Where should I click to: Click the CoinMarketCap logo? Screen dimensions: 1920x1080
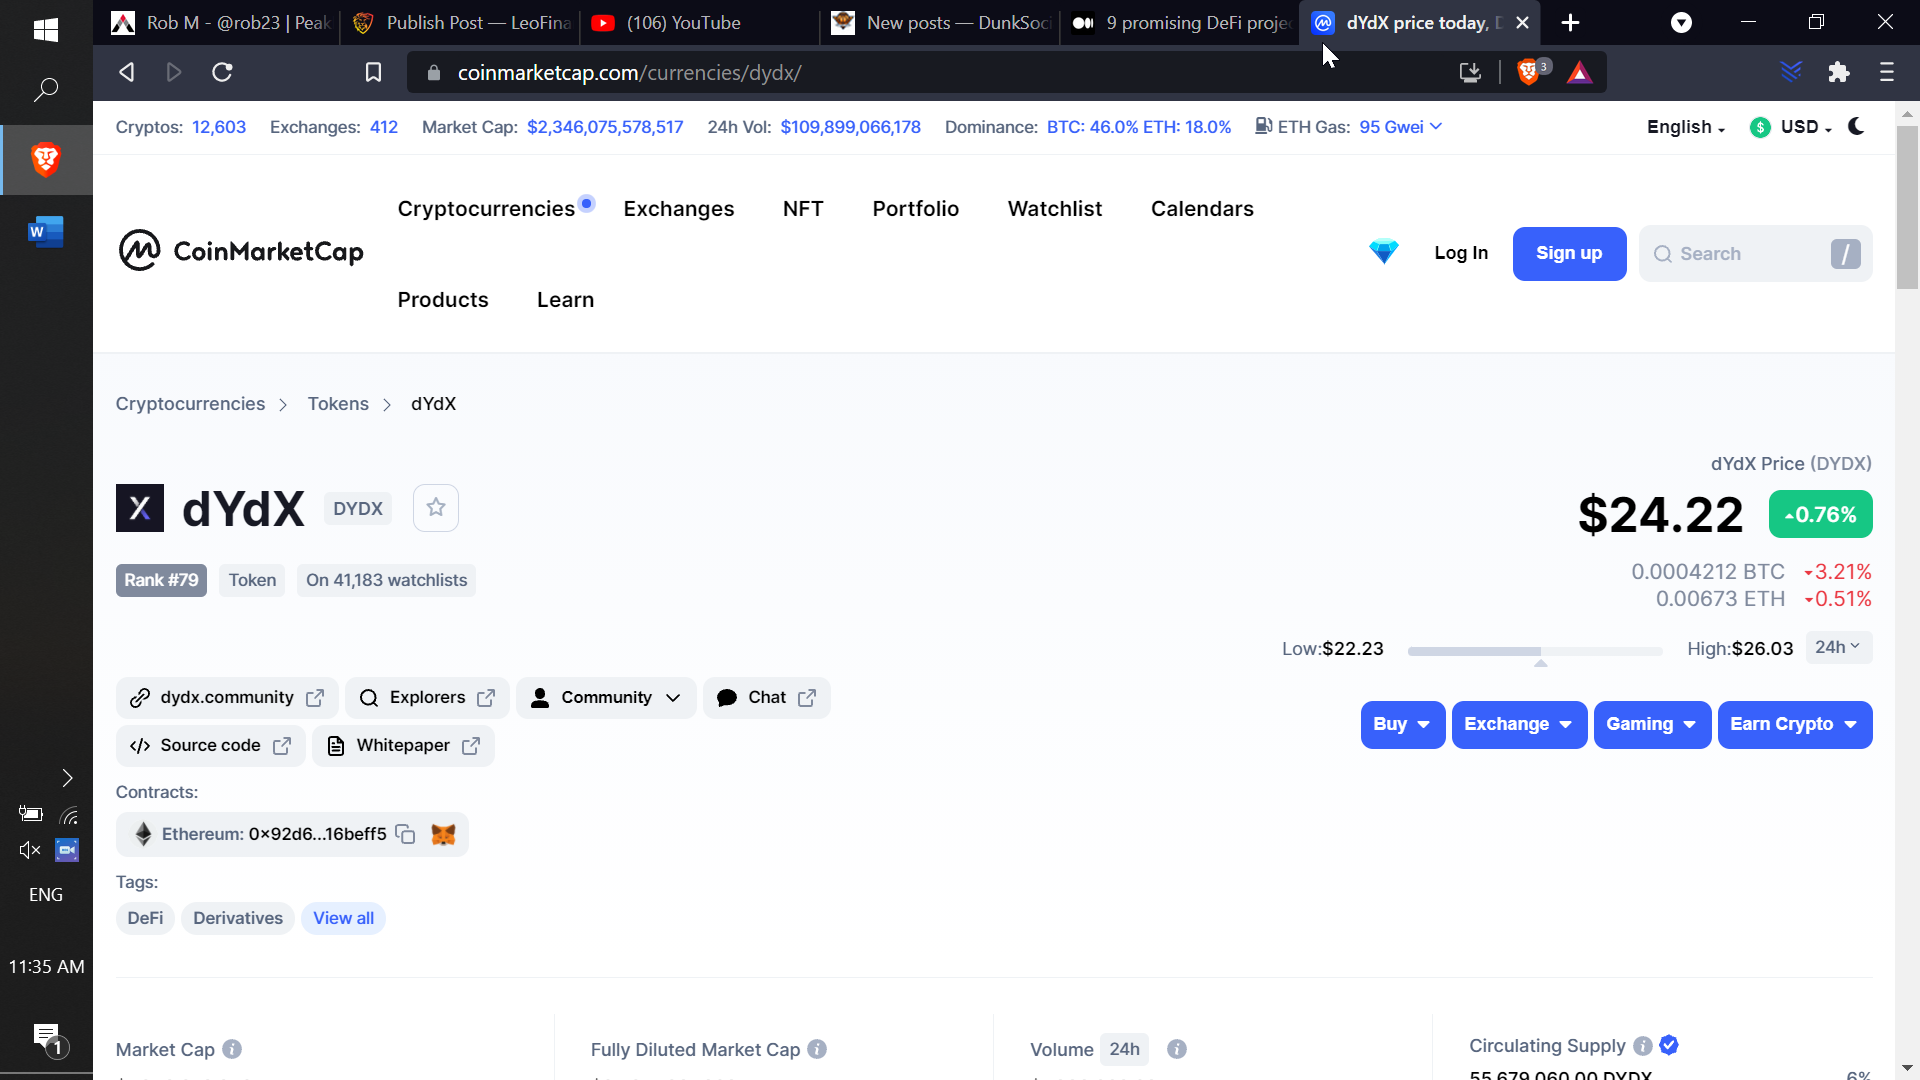241,251
